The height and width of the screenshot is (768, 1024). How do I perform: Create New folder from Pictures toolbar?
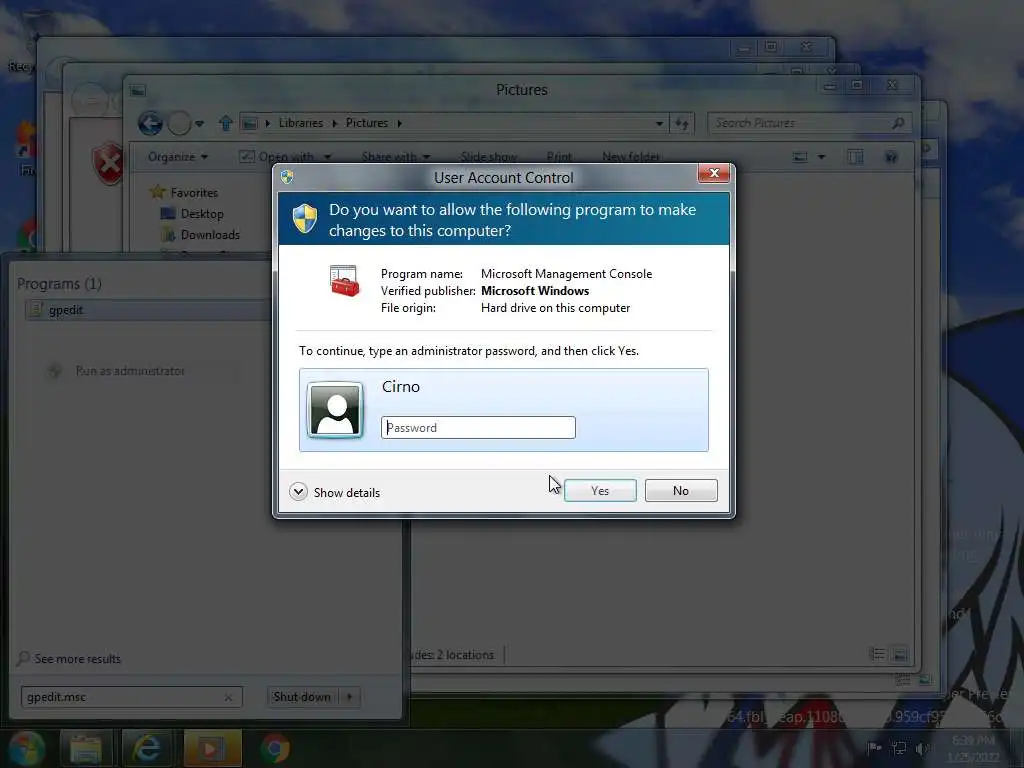[631, 157]
